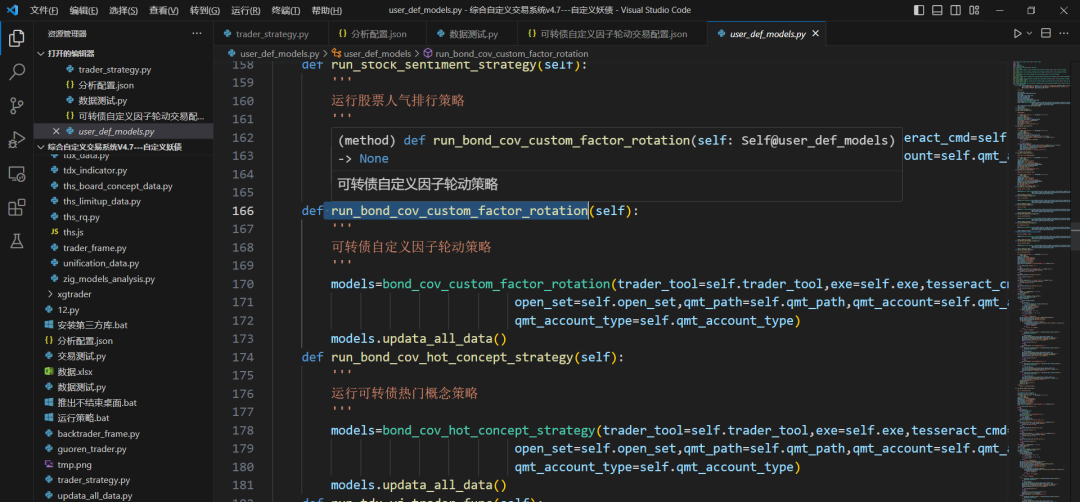Open the 编辑(E) menu
The height and width of the screenshot is (502, 1080).
83,10
